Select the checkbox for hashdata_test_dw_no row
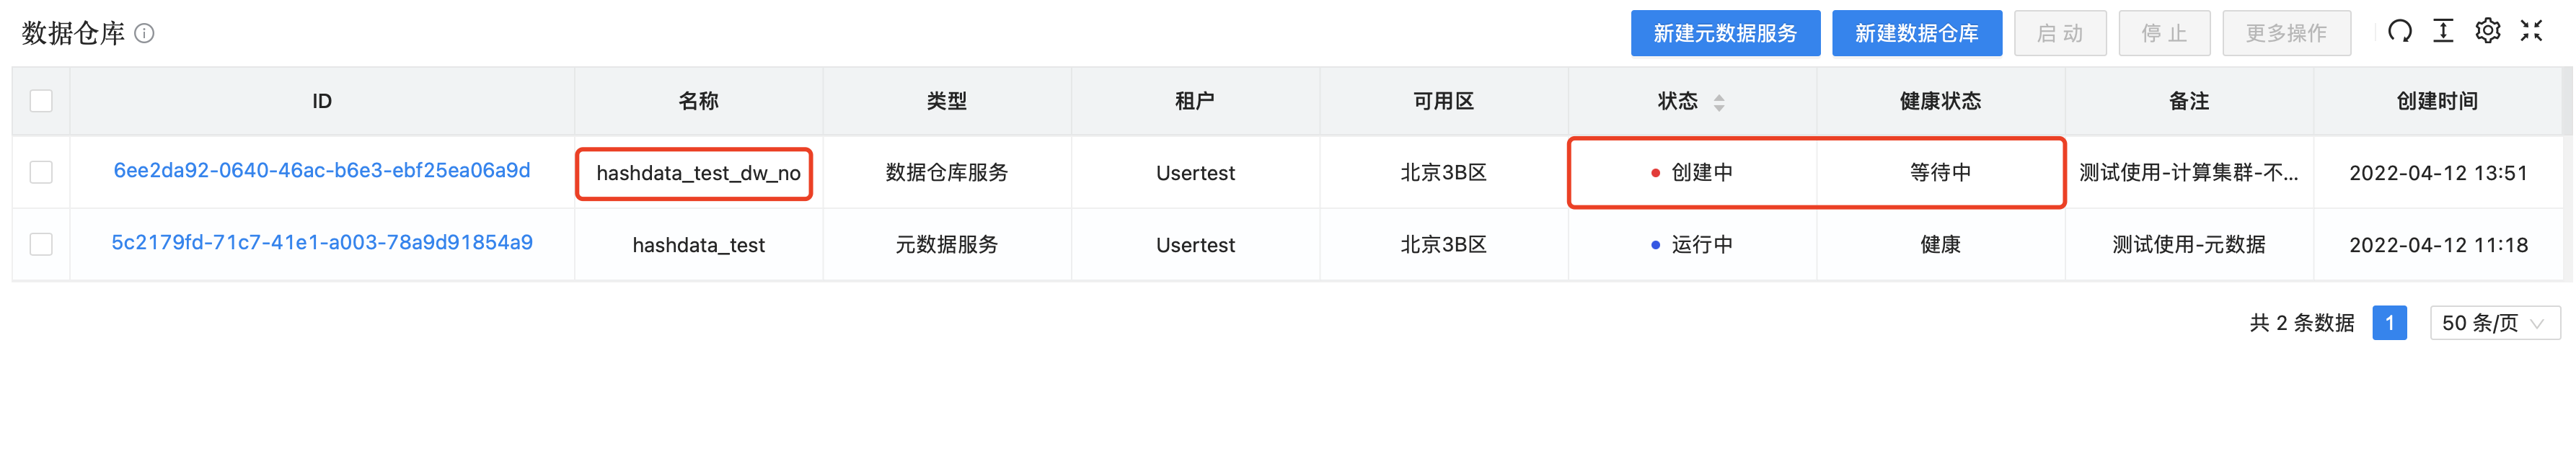The width and height of the screenshot is (2576, 464). 40,172
